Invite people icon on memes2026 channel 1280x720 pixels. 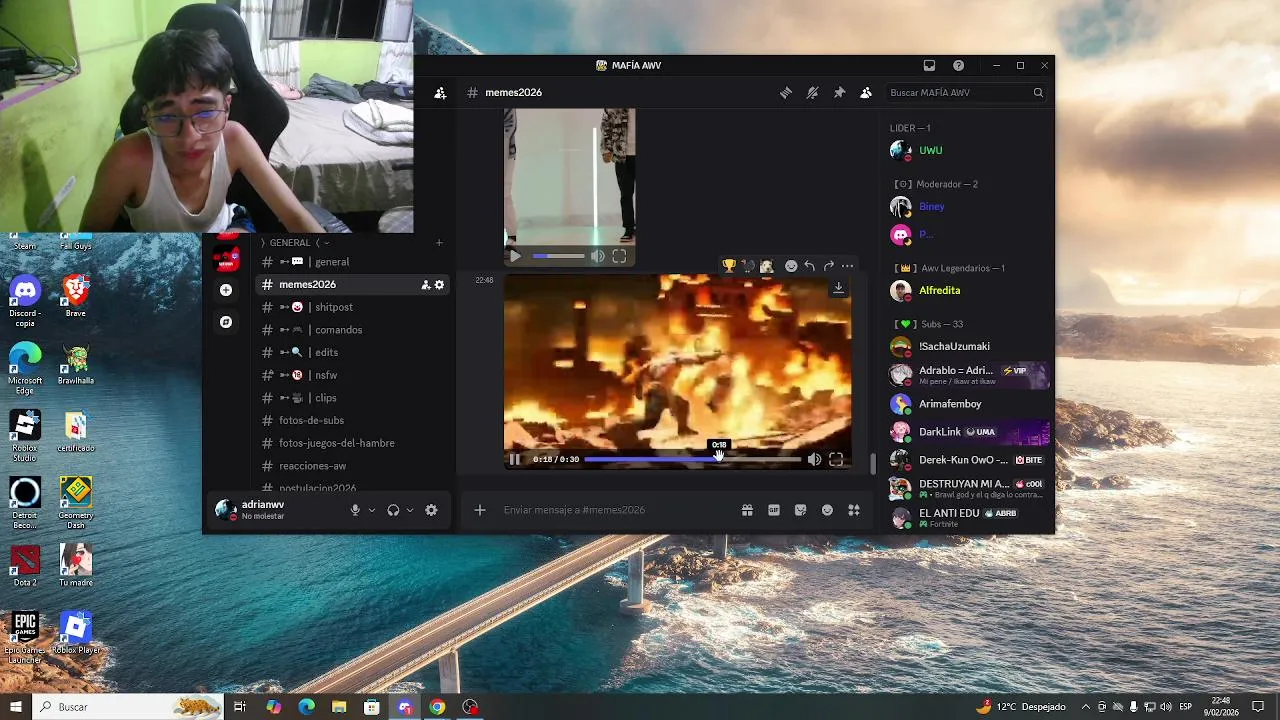point(426,285)
